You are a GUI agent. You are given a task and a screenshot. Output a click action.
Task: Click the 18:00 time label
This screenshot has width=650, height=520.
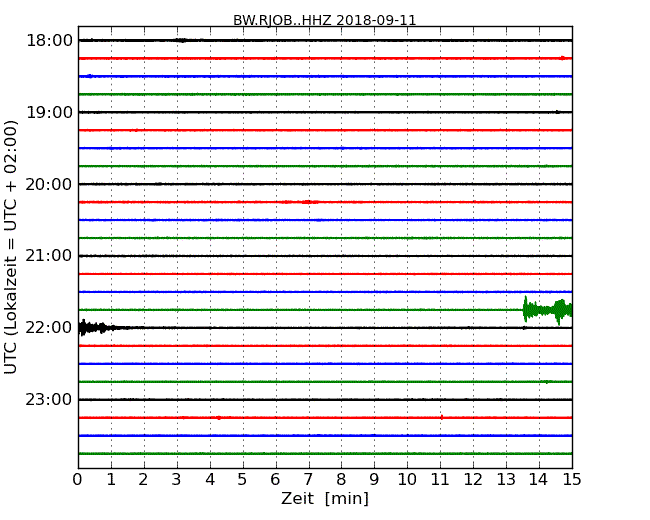click(x=49, y=41)
